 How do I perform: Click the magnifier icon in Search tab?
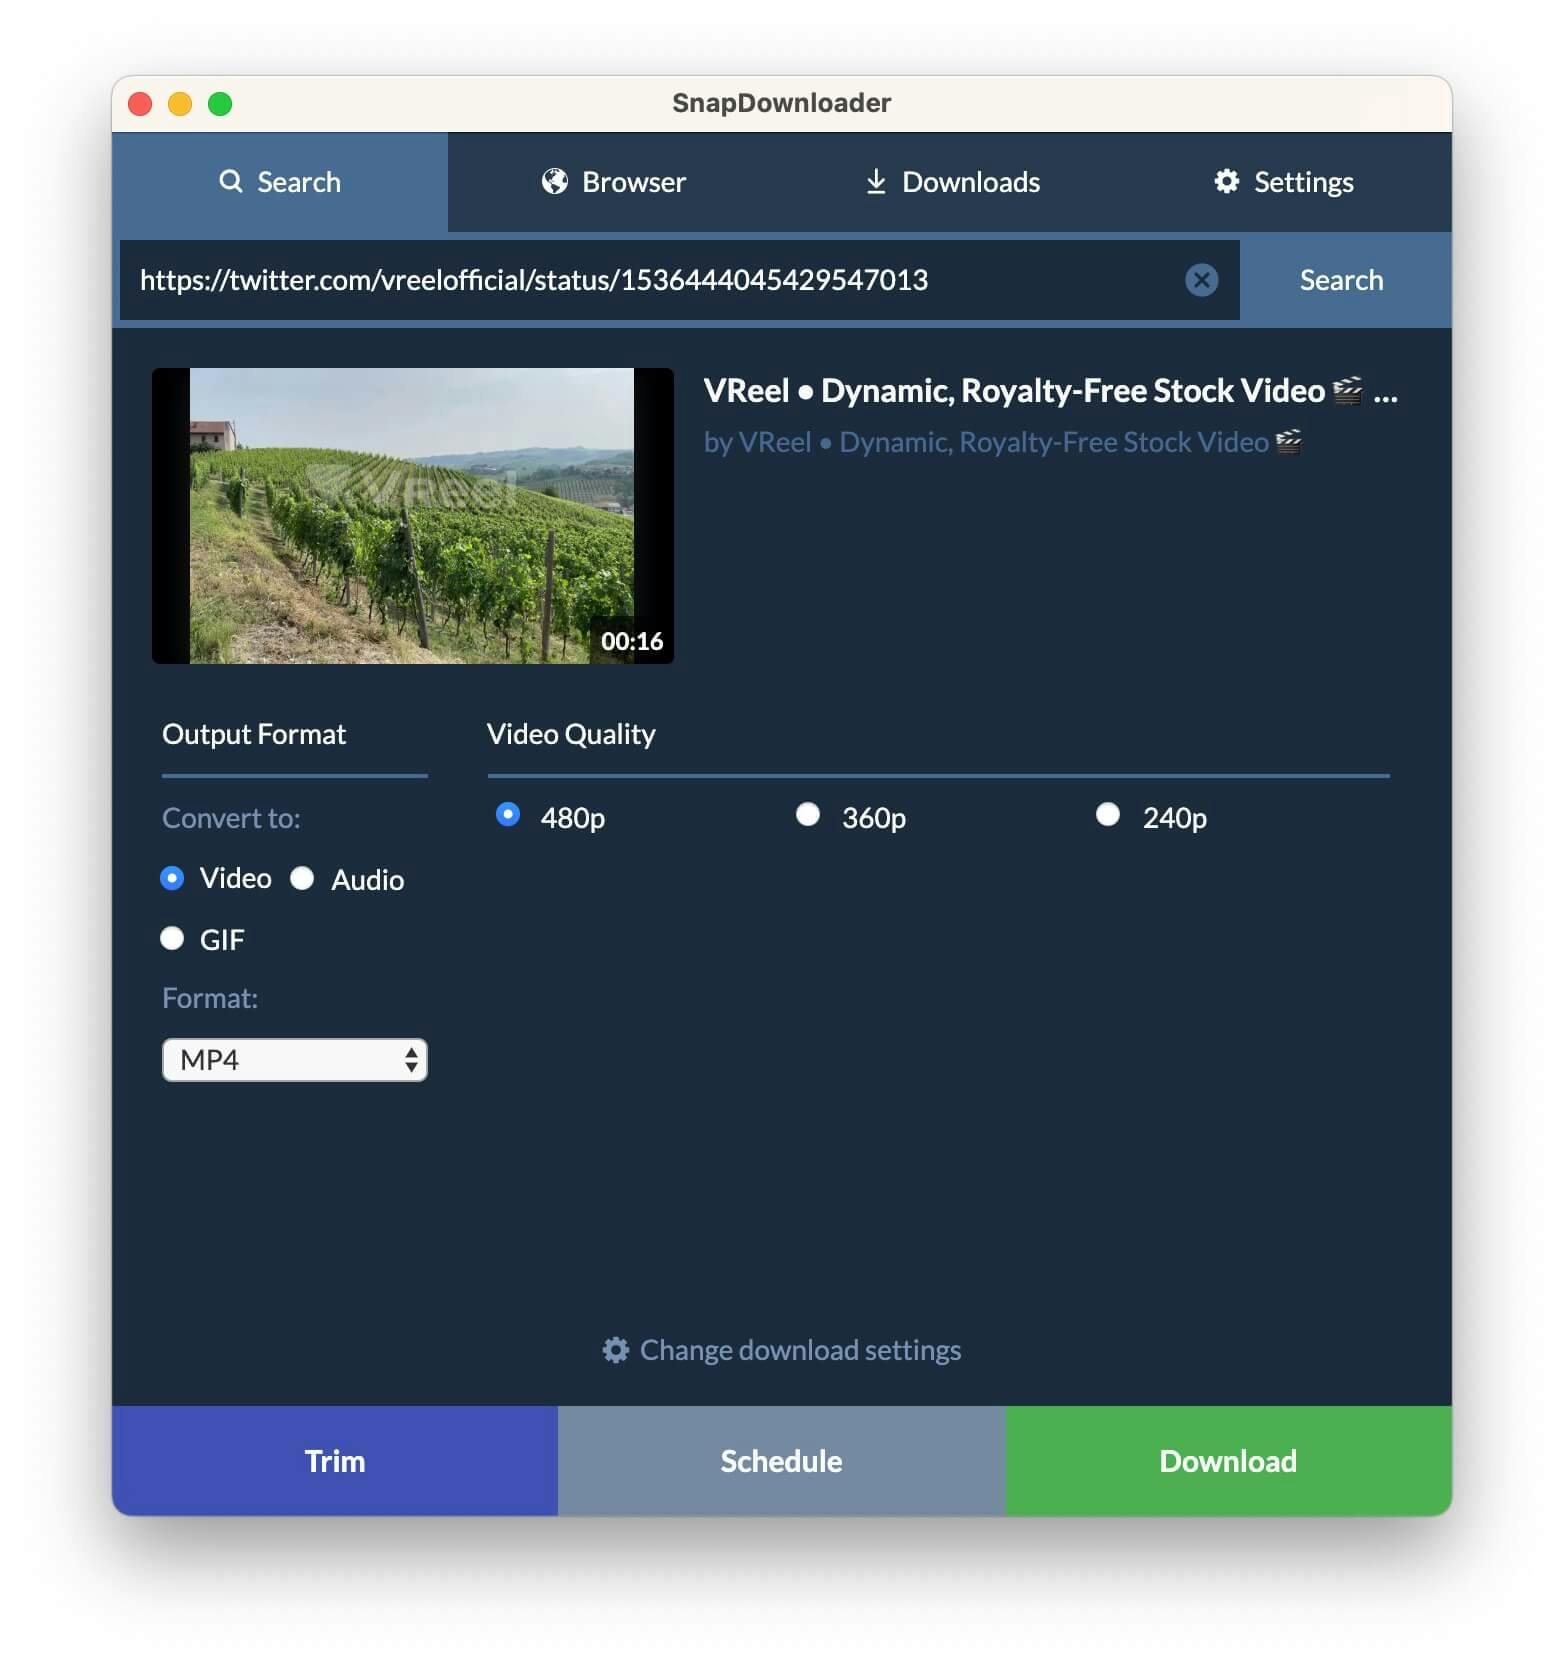[x=231, y=181]
